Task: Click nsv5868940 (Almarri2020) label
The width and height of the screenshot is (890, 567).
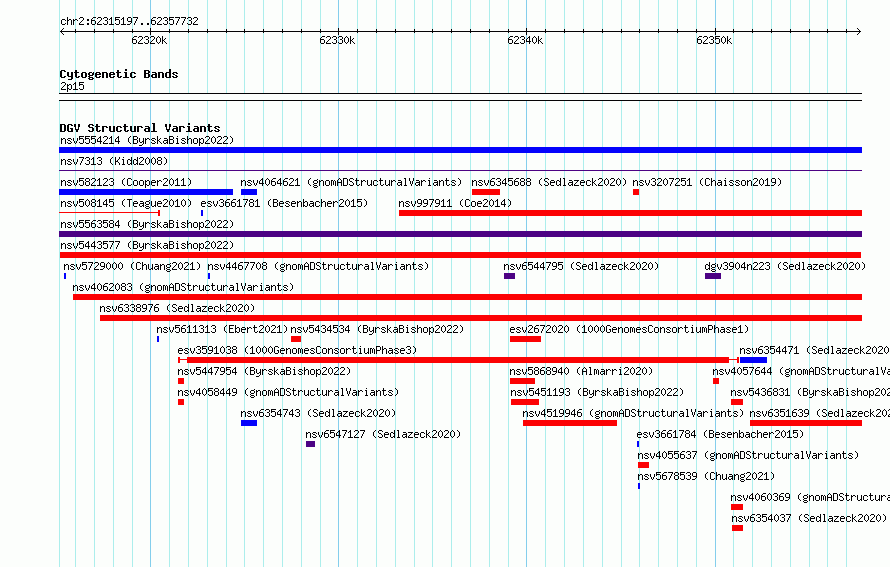Action: coord(581,371)
